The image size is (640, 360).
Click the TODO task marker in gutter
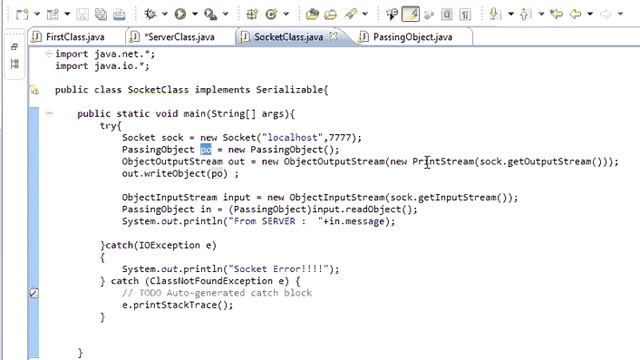coord(34,293)
